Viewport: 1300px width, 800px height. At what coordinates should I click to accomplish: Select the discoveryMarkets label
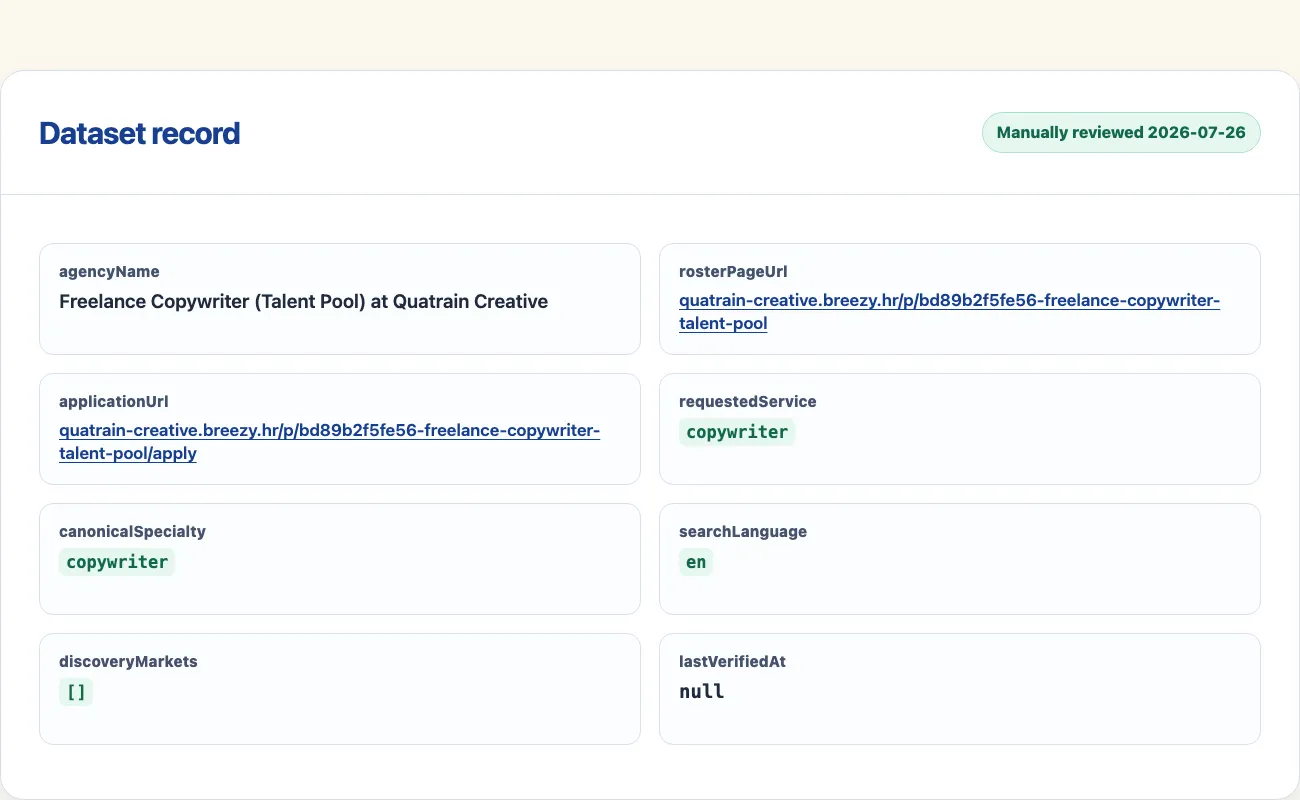click(128, 661)
